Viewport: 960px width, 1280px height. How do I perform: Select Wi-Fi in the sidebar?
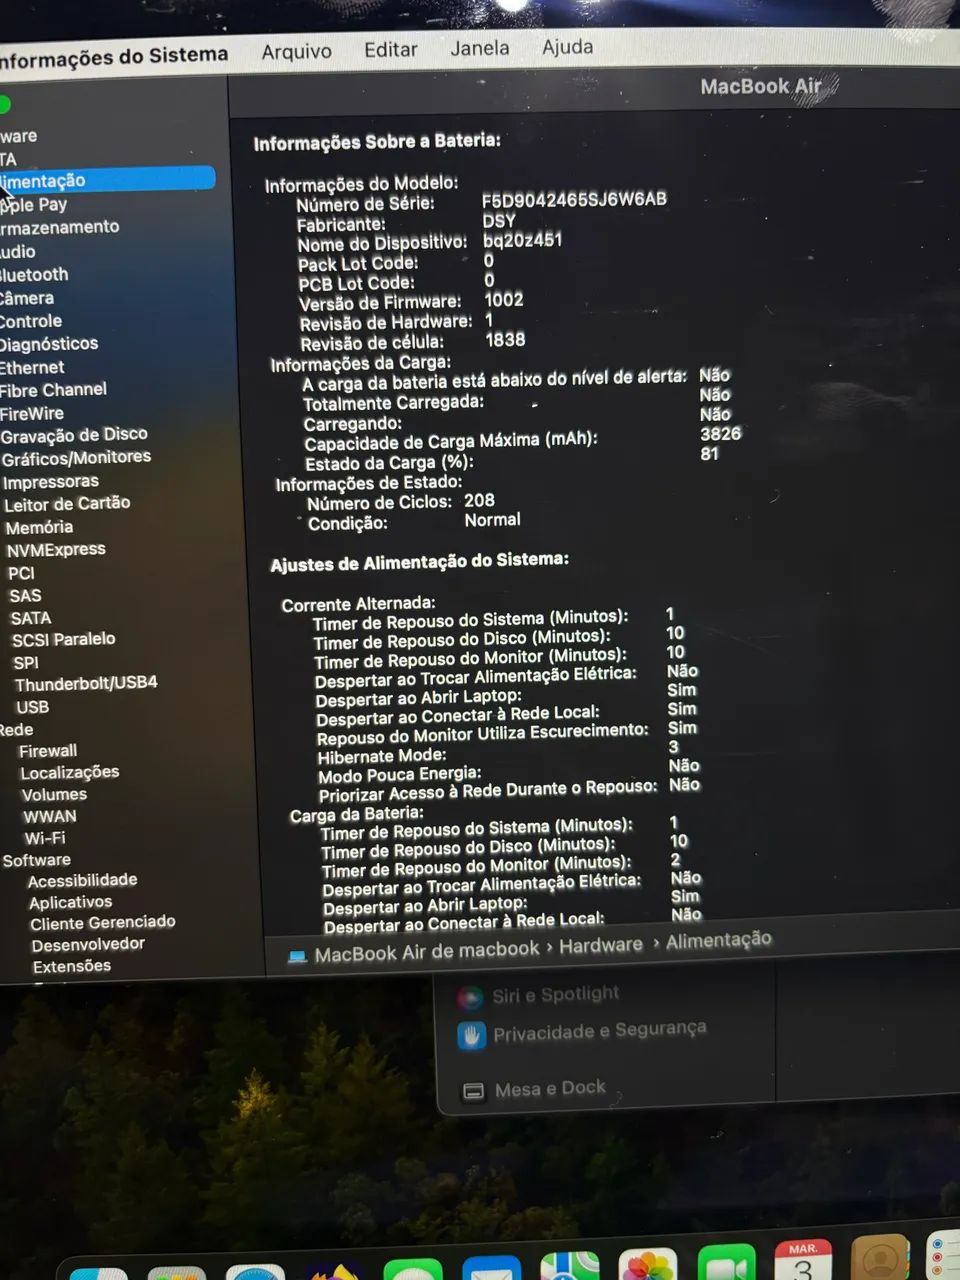click(45, 839)
